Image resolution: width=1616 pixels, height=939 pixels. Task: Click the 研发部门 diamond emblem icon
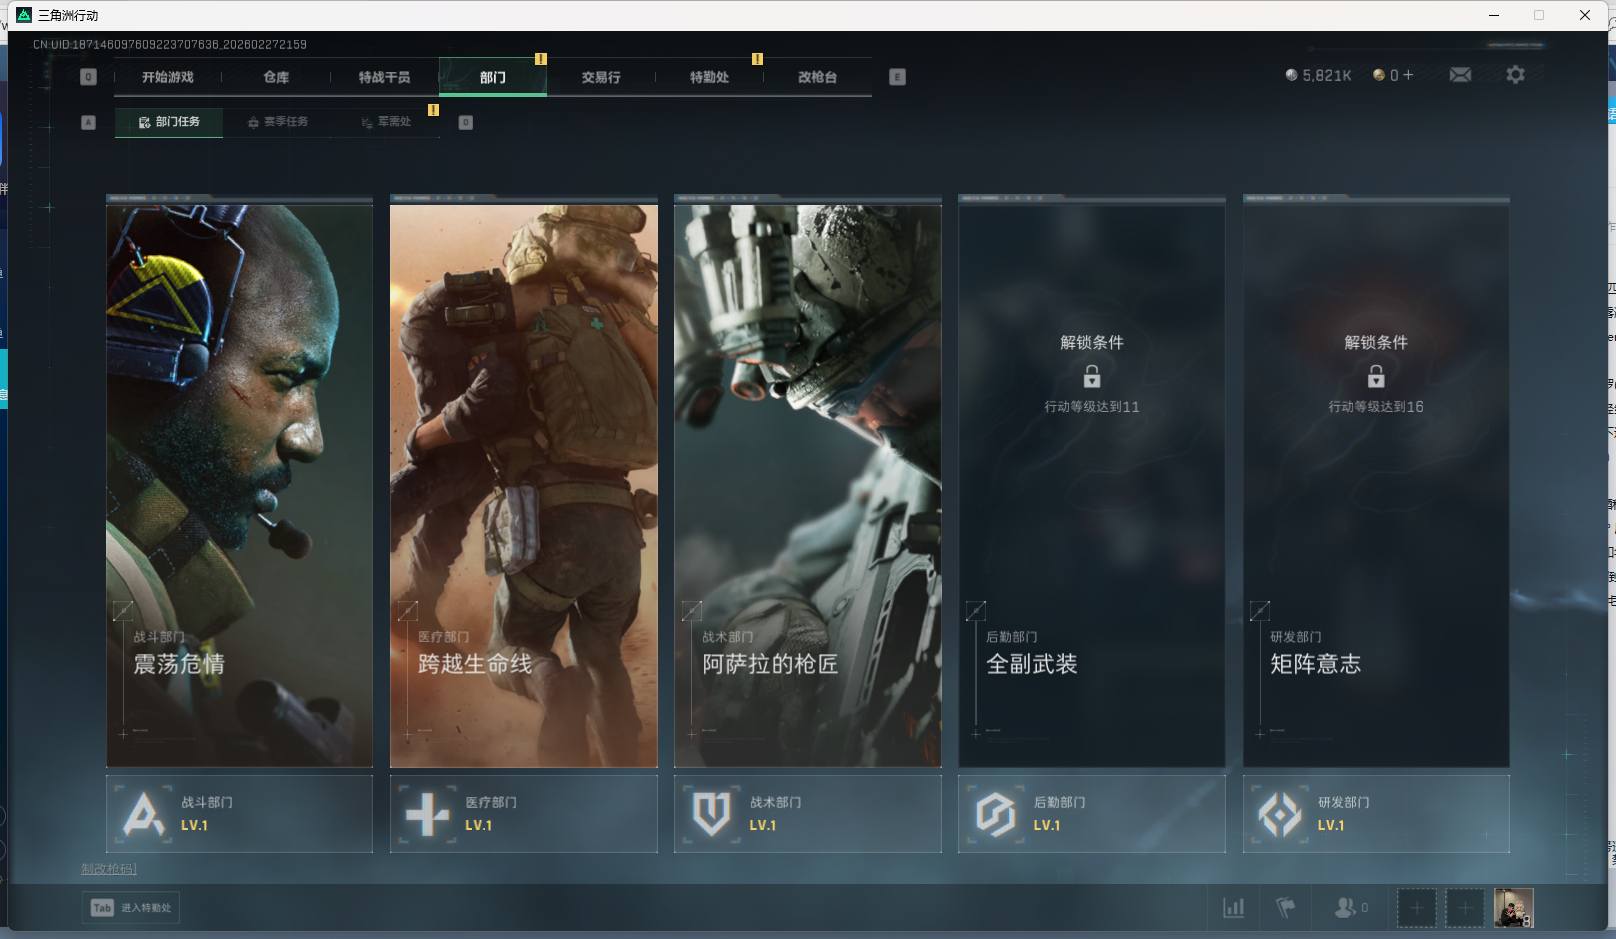click(1279, 814)
